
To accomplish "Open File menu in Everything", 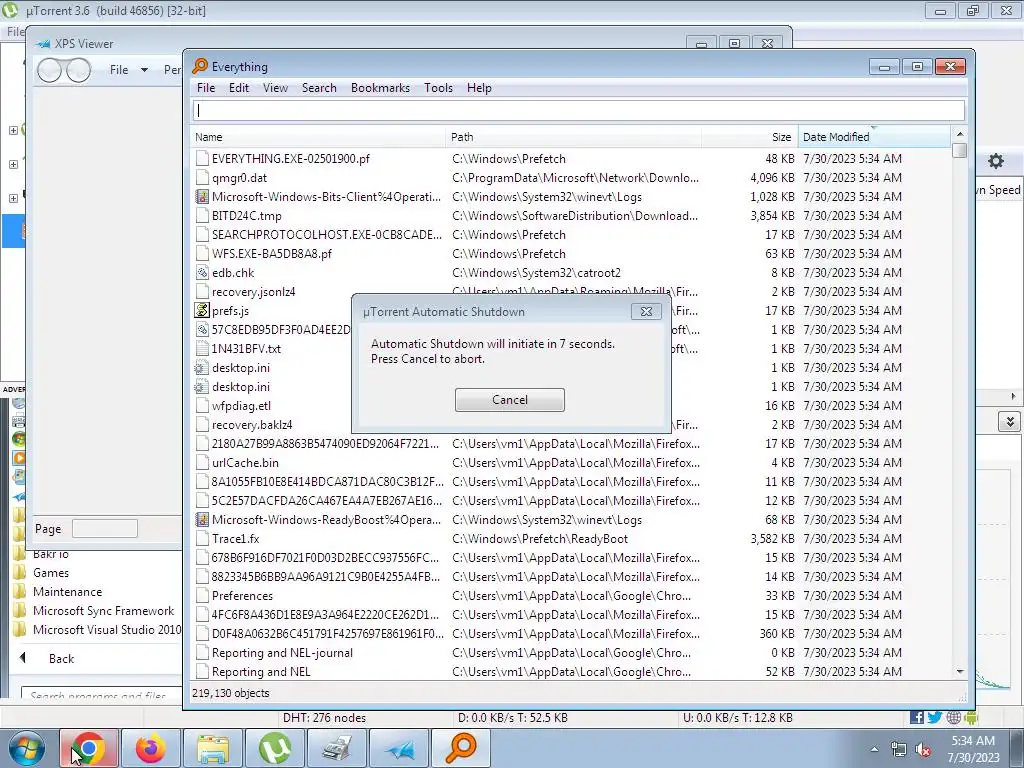I will (206, 88).
